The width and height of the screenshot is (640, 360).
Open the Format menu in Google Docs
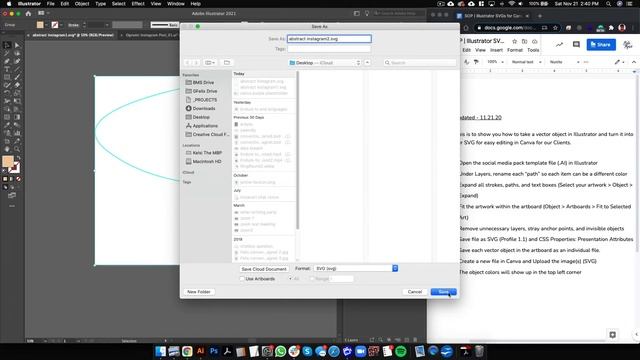pyautogui.click(x=515, y=50)
